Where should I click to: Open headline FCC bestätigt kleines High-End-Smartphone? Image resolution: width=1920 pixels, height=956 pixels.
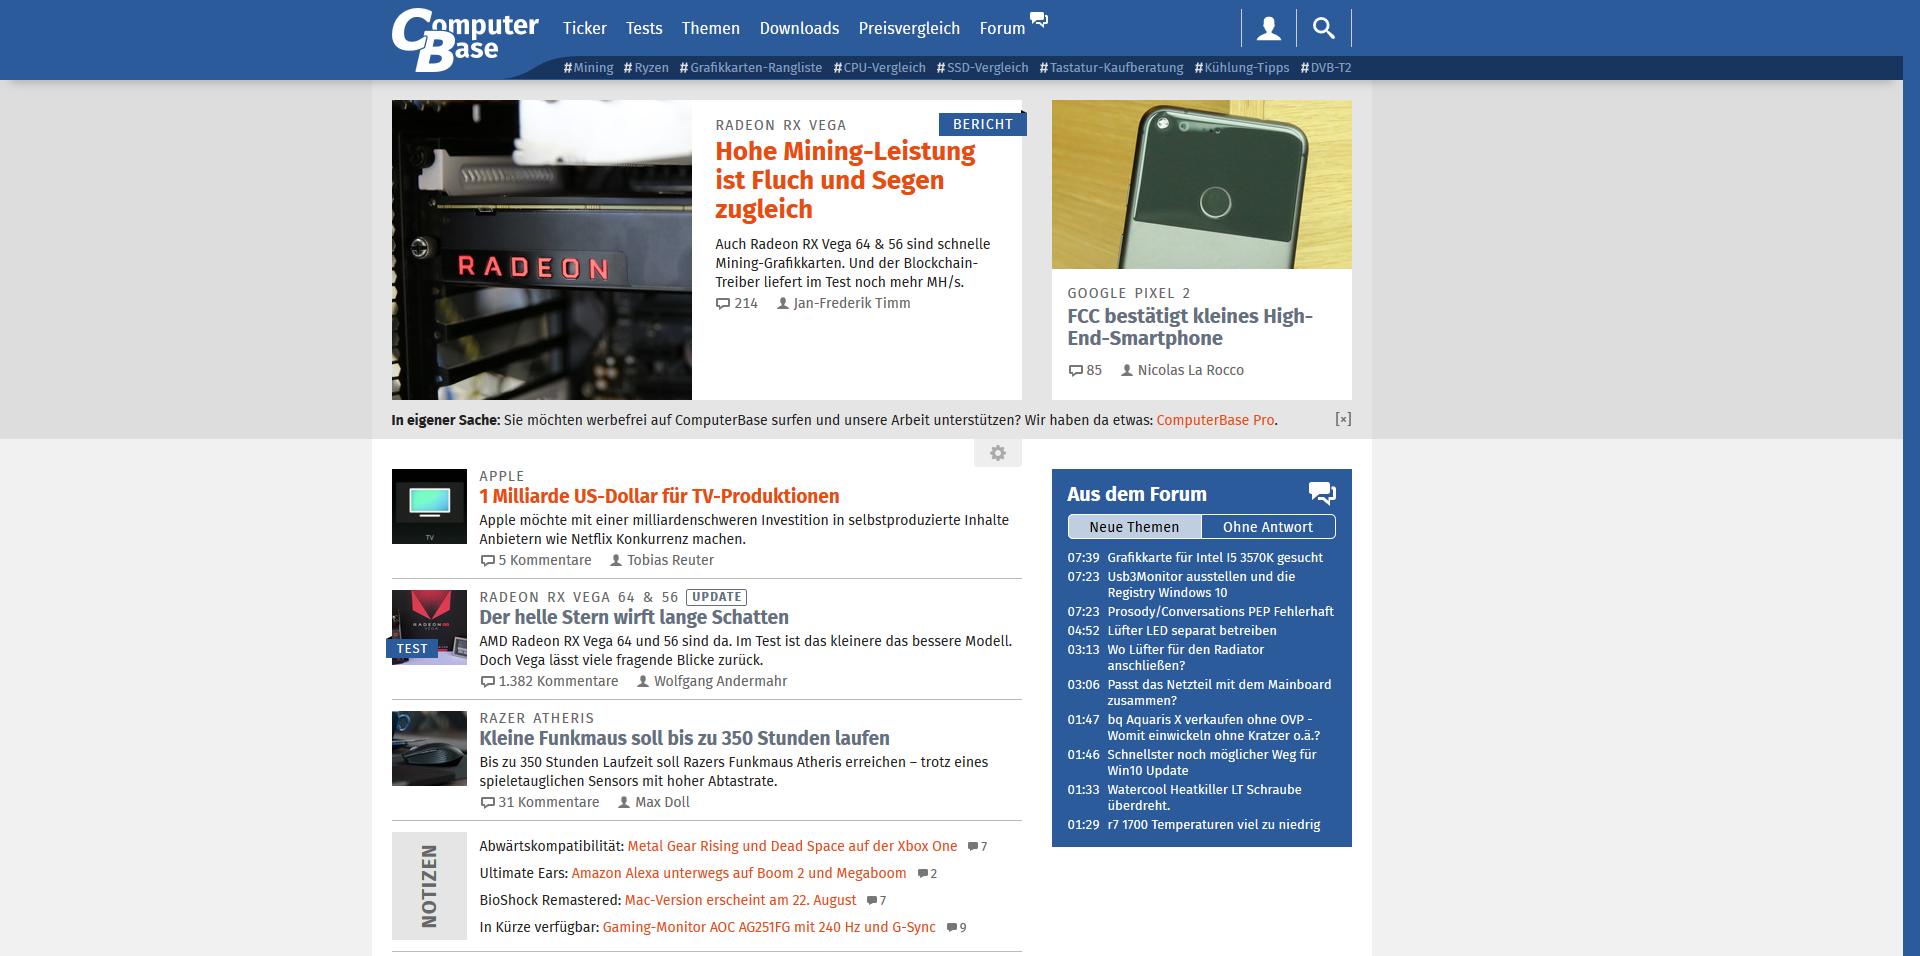point(1190,327)
